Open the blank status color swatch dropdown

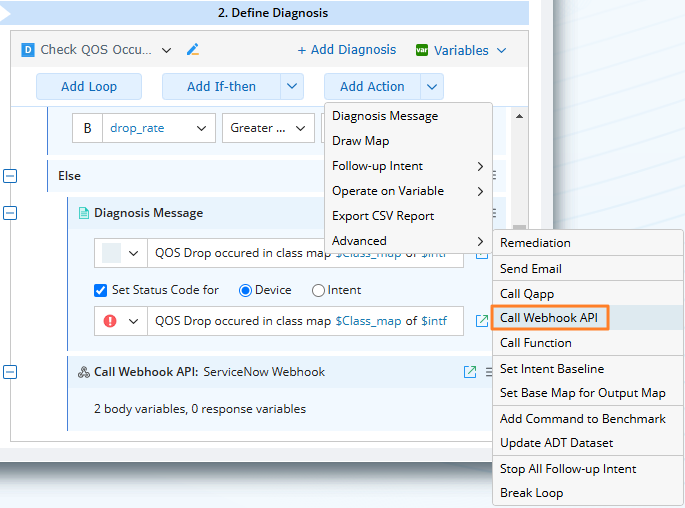point(120,253)
